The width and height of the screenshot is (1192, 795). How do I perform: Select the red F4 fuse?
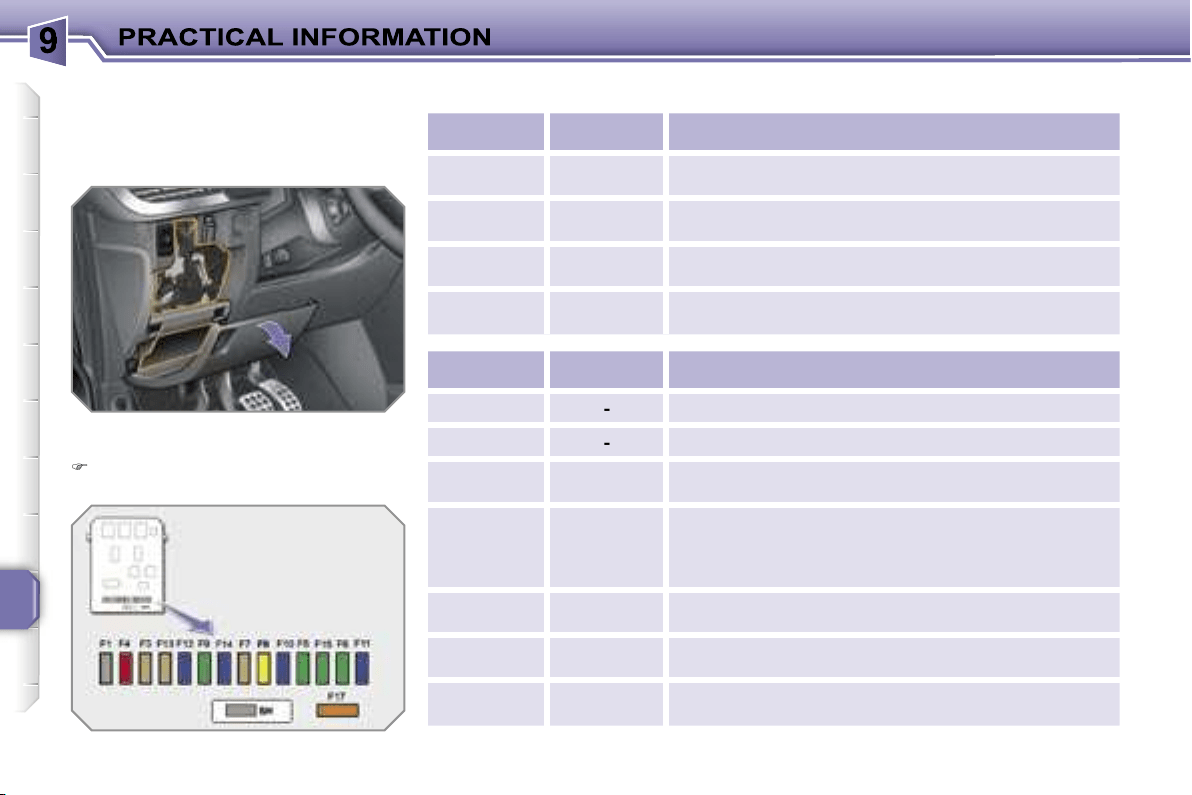125,668
